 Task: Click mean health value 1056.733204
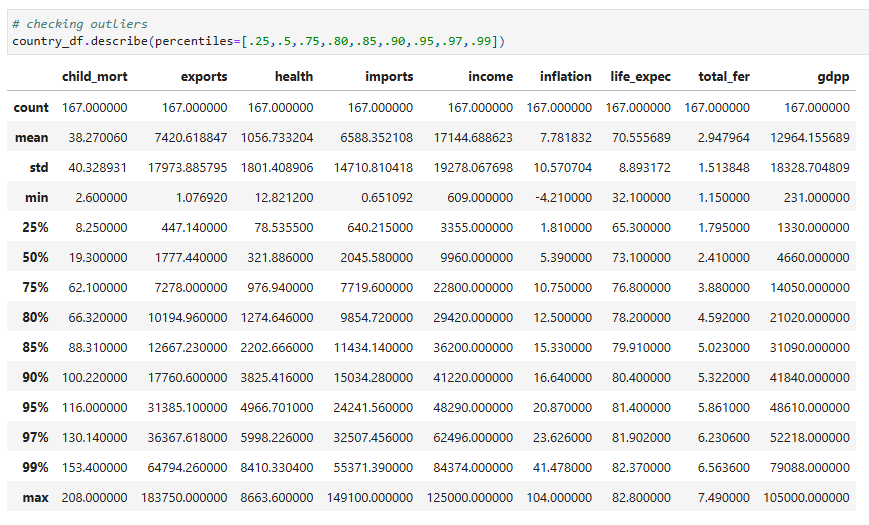[277, 137]
